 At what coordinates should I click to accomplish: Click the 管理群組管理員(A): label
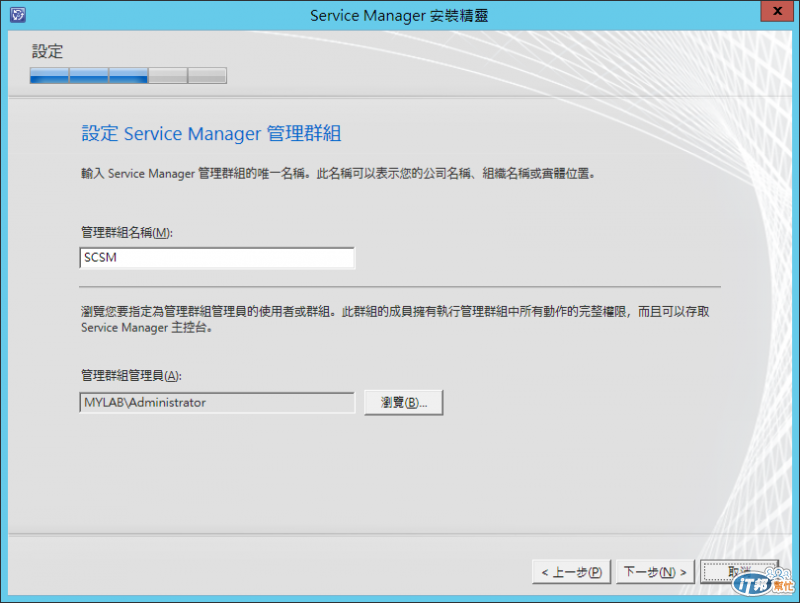tap(131, 376)
